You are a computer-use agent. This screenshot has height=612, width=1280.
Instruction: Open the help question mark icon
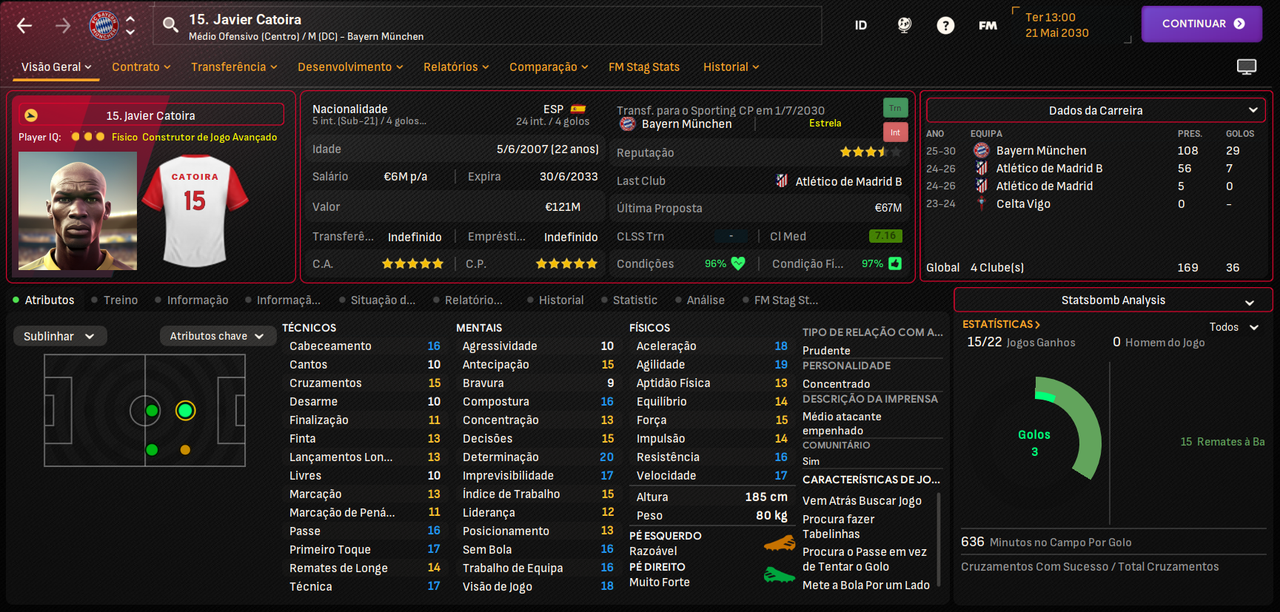coord(945,25)
